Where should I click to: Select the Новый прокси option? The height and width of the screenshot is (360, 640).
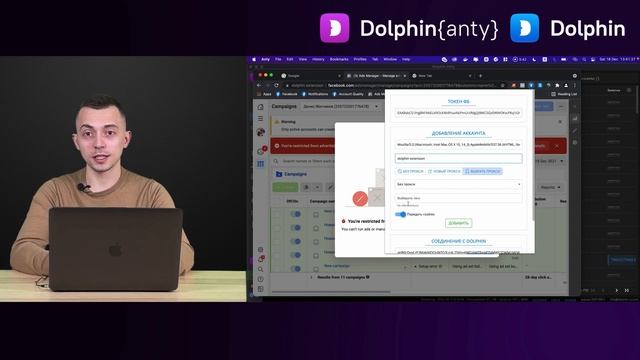click(444, 171)
